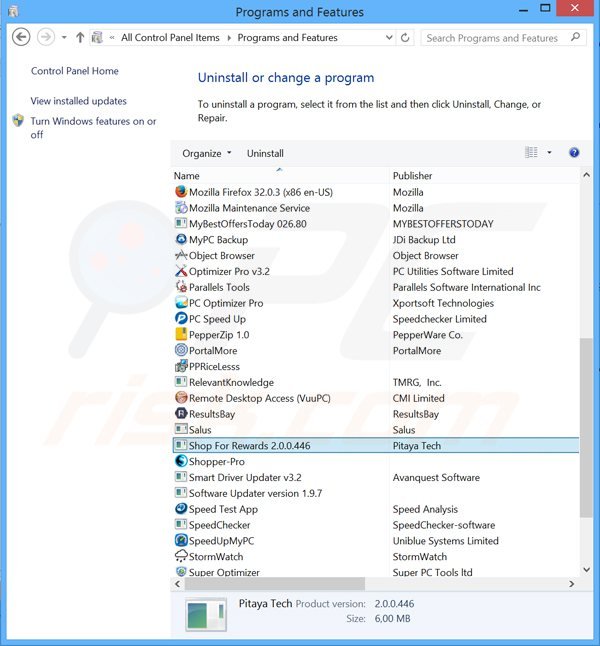Image resolution: width=600 pixels, height=646 pixels.
Task: Click the scroll down arrow of list
Action: pyautogui.click(x=586, y=570)
